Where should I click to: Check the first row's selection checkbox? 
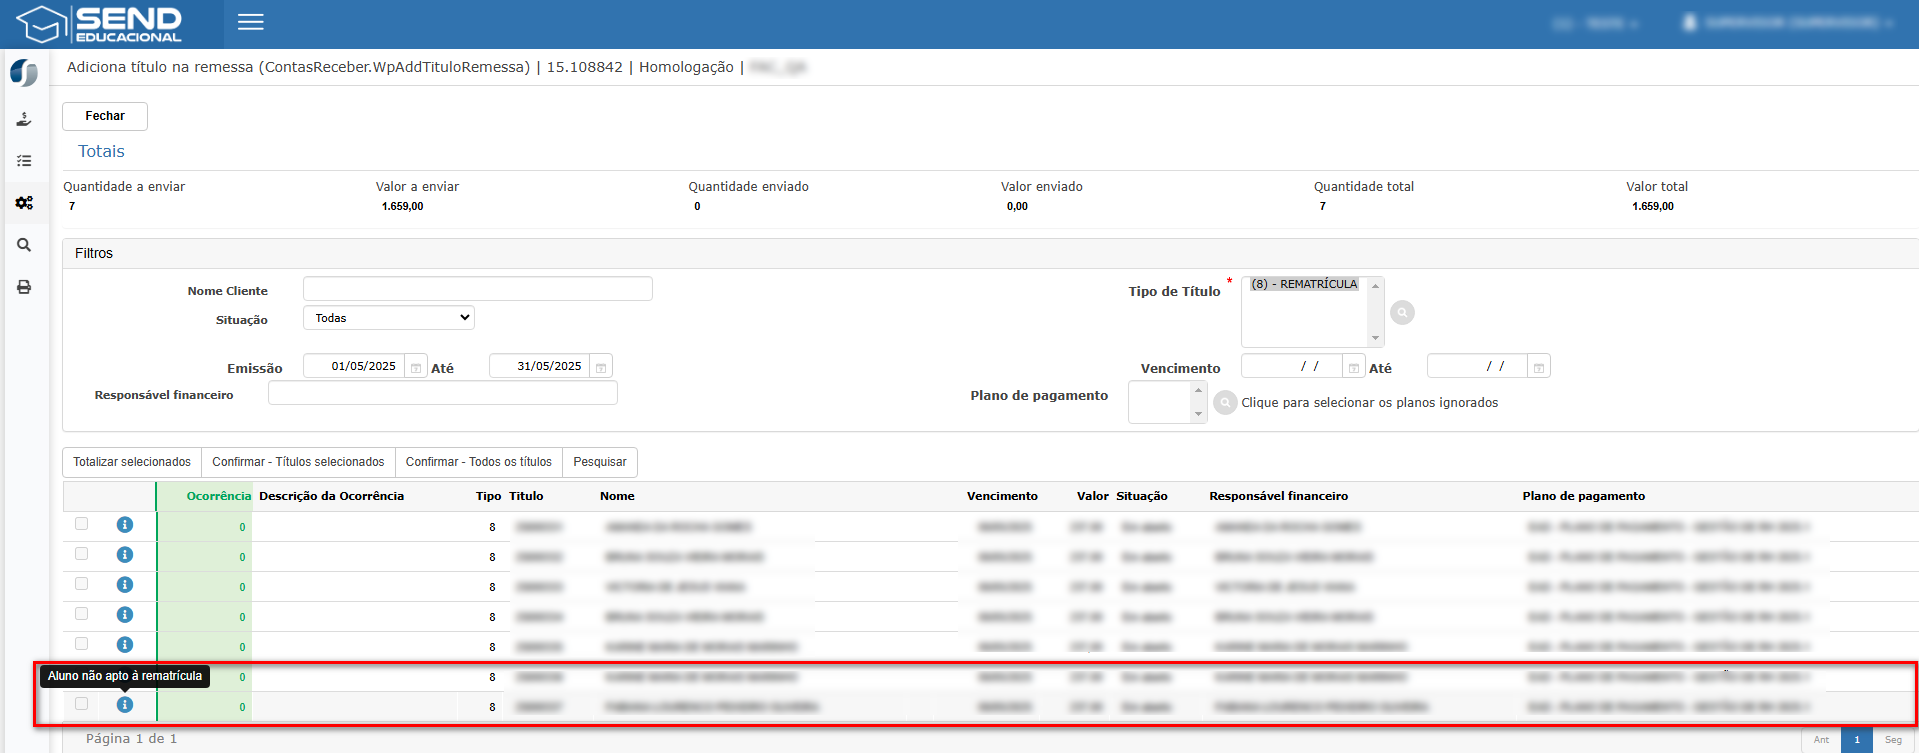[82, 524]
